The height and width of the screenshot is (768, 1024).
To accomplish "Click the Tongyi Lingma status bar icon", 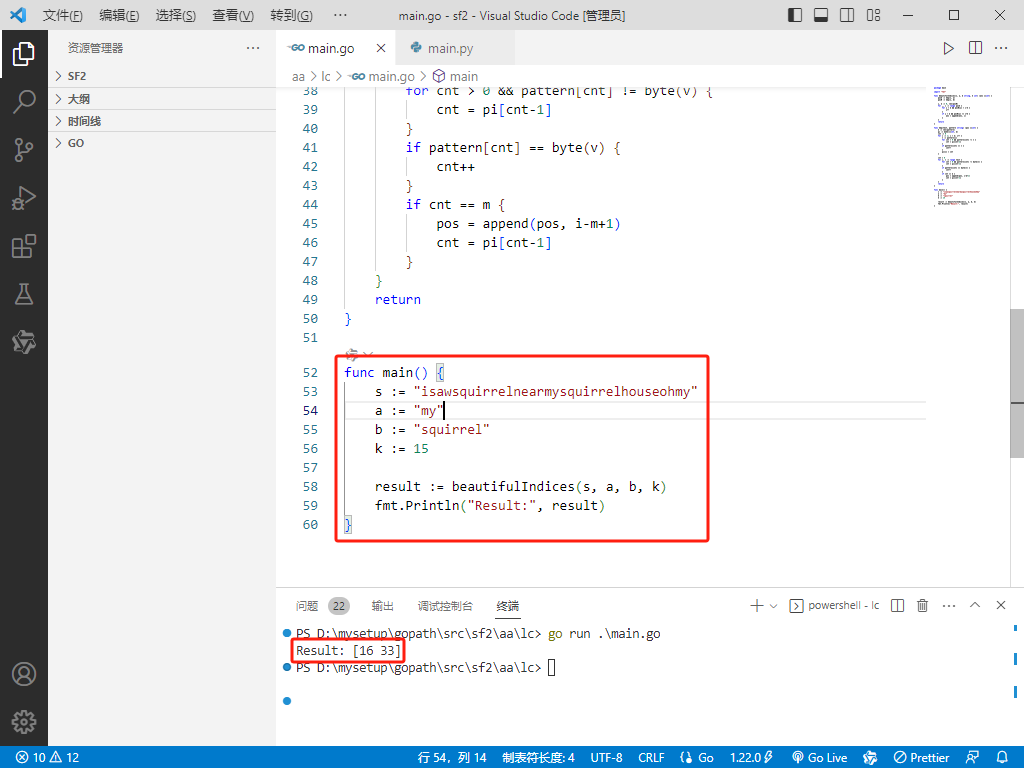I will point(870,758).
